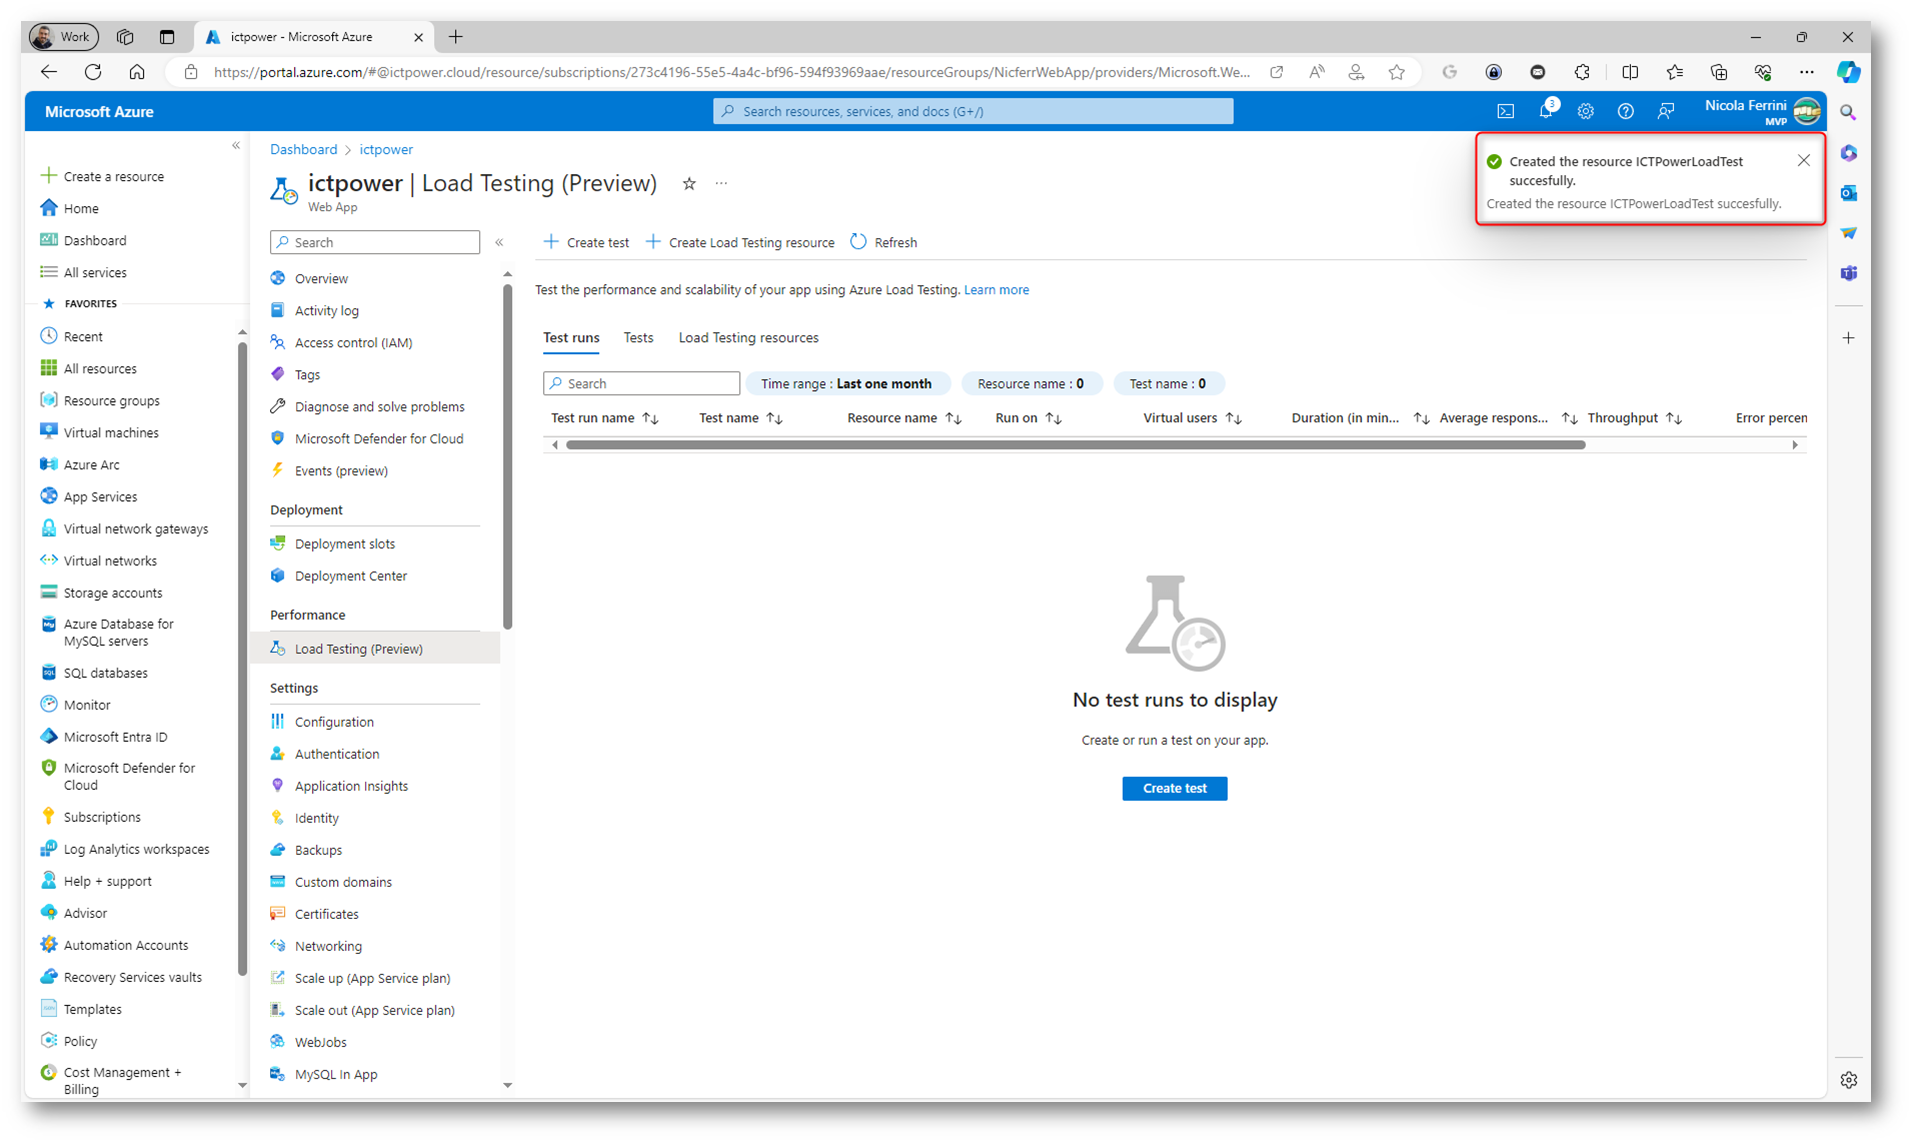Open the feedback icon in Azure header
1913x1144 pixels.
coord(1666,111)
